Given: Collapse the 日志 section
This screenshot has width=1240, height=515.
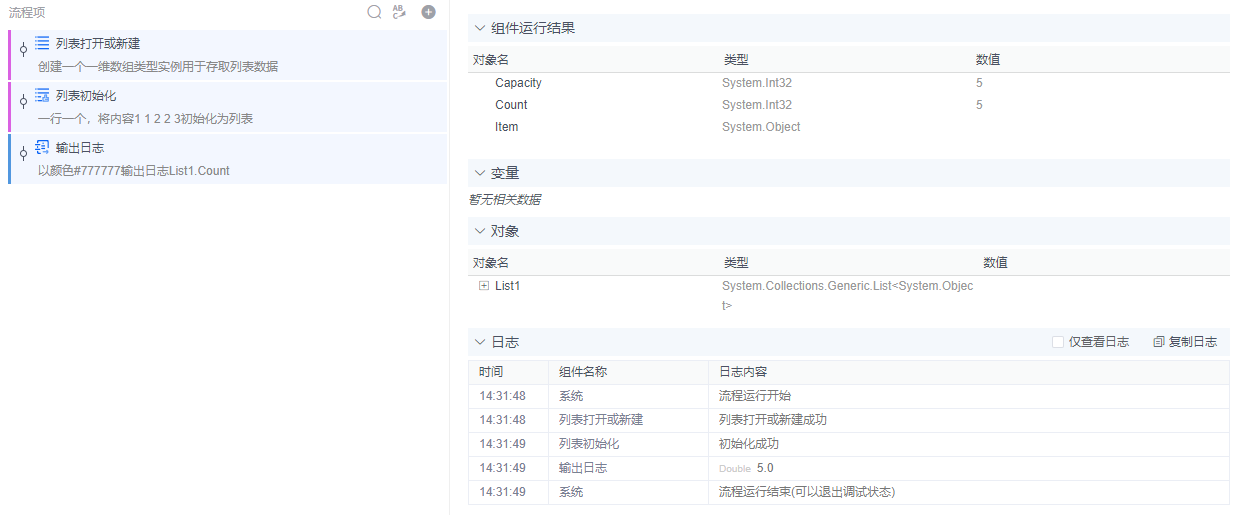Looking at the screenshot, I should tap(479, 342).
